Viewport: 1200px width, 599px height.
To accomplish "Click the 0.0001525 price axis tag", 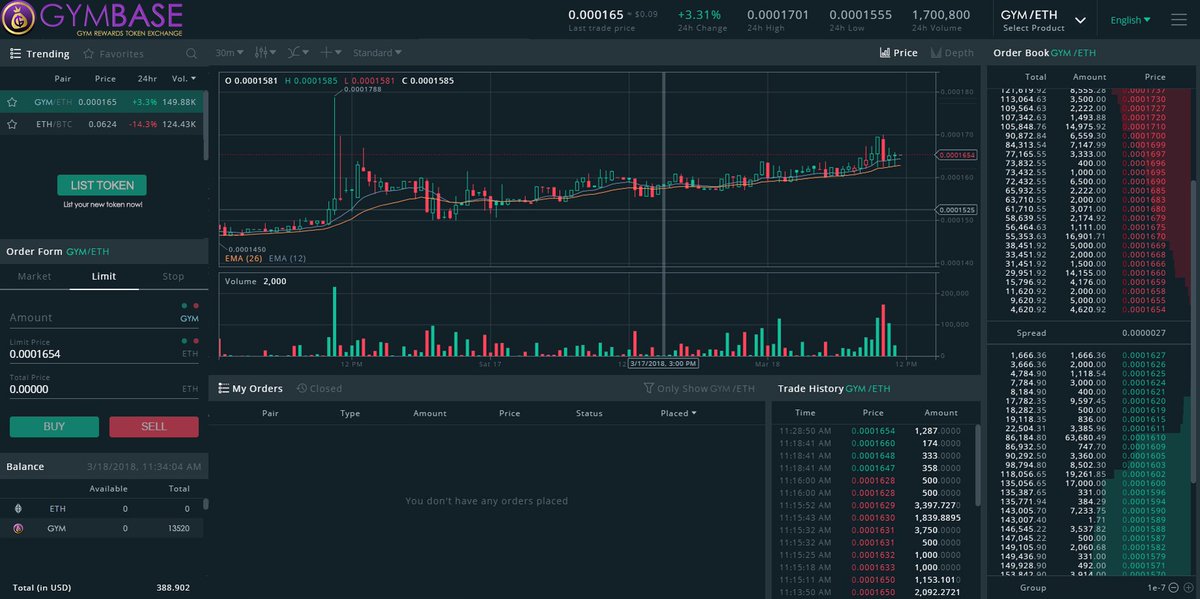I will click(x=959, y=209).
